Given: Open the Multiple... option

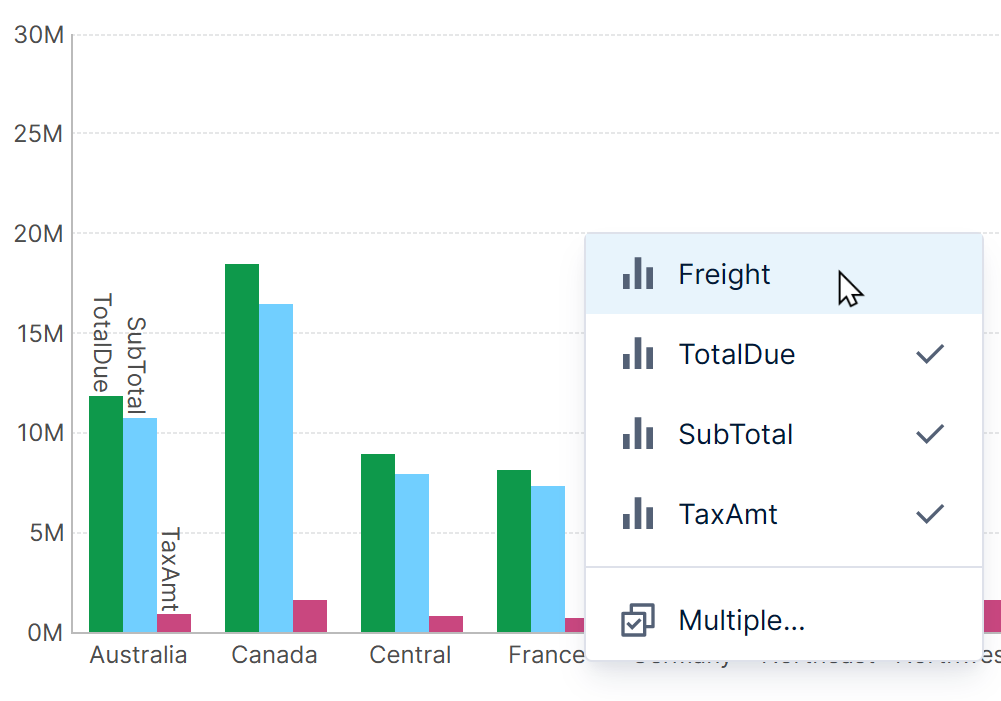Looking at the screenshot, I should pyautogui.click(x=741, y=620).
